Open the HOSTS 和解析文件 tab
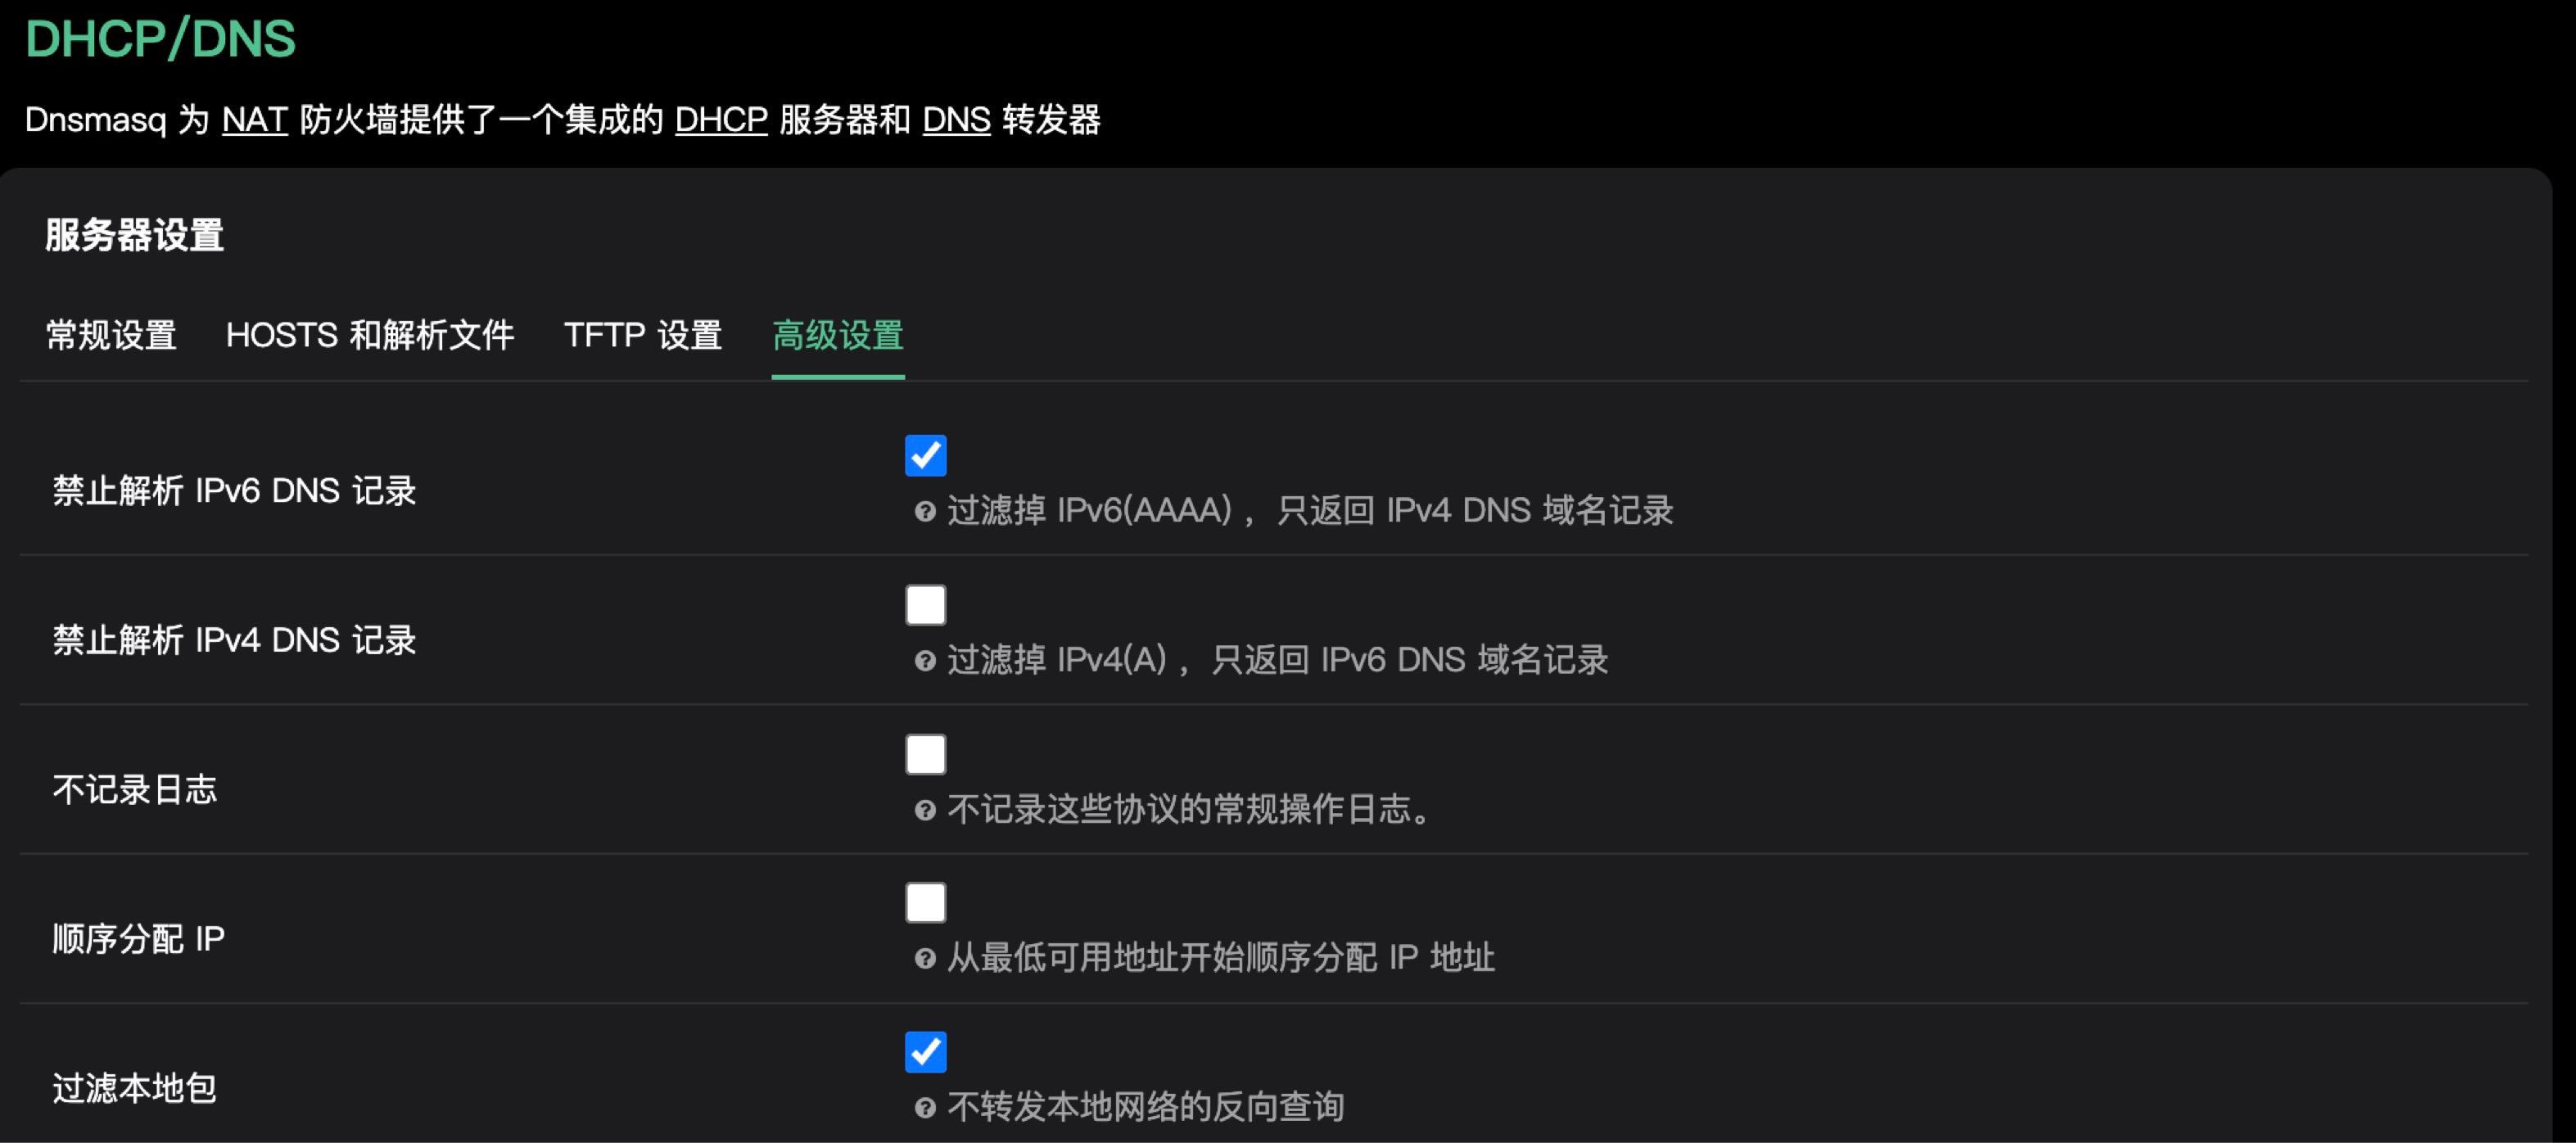2576x1143 pixels. 370,335
